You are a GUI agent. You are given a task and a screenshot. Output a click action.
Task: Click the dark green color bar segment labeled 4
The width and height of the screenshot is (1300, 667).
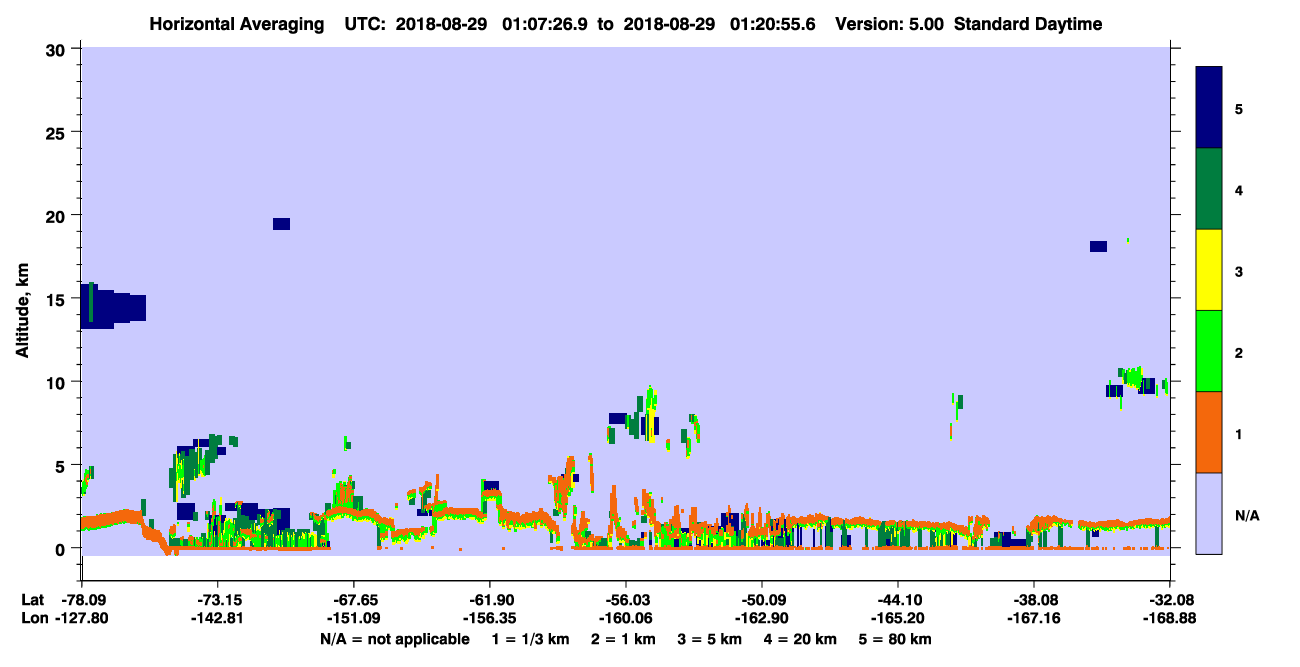pos(1209,189)
